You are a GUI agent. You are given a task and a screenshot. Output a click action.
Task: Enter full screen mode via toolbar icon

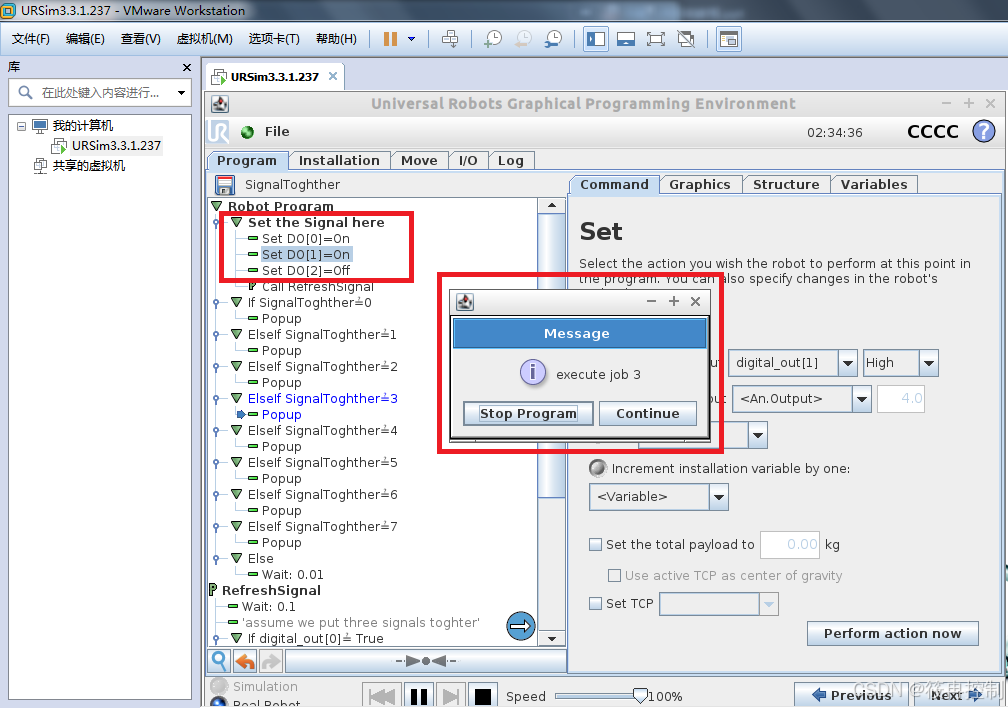(x=656, y=39)
